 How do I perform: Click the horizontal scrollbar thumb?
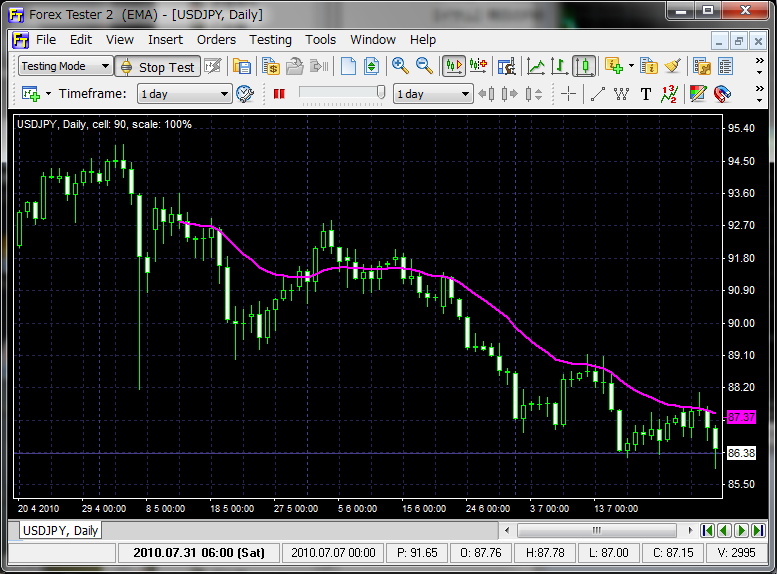pos(597,530)
